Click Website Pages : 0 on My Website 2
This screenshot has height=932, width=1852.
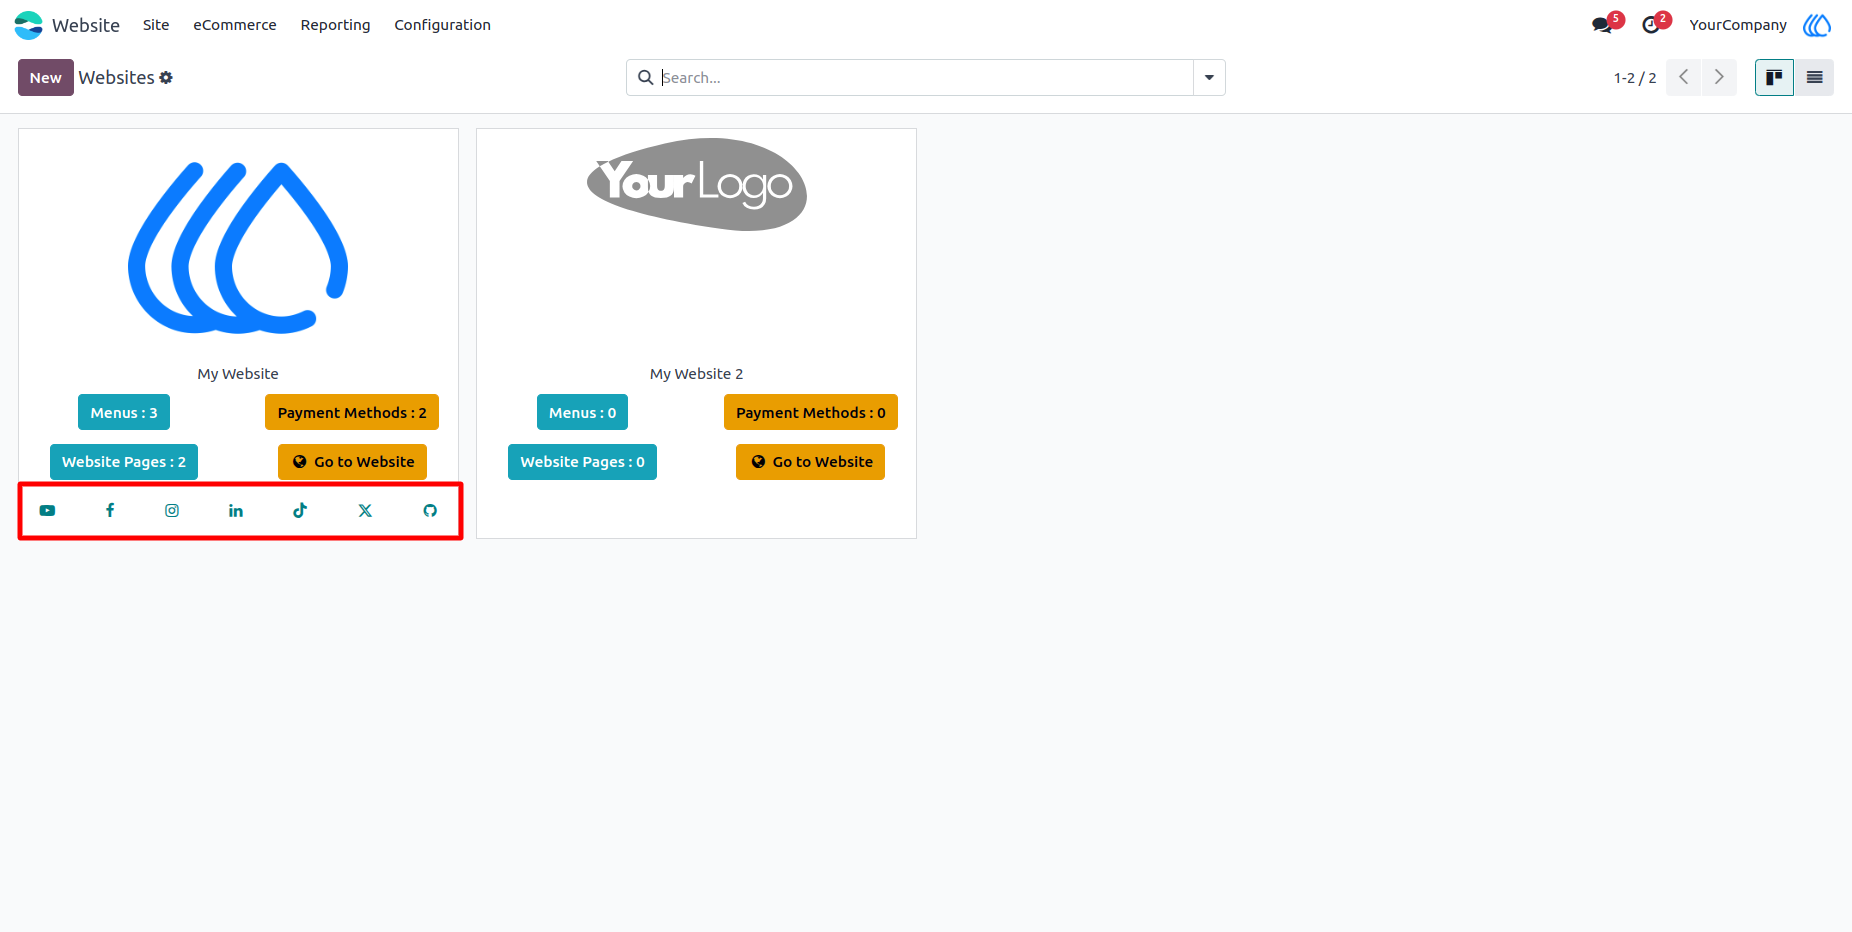tap(582, 462)
